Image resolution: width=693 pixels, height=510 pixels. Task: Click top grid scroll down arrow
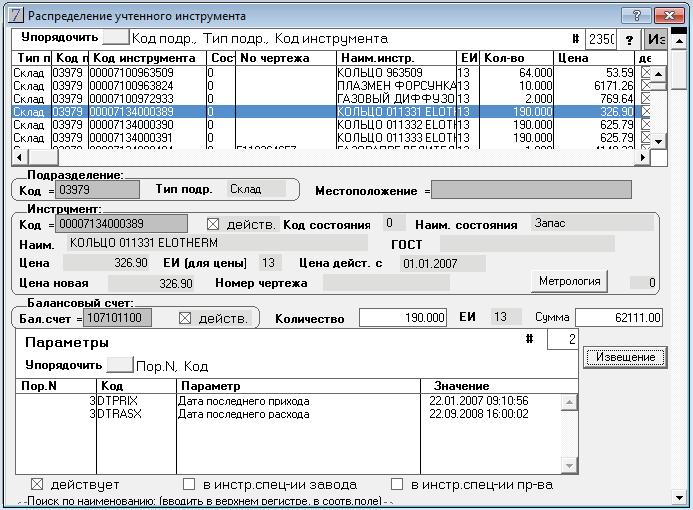pos(659,142)
